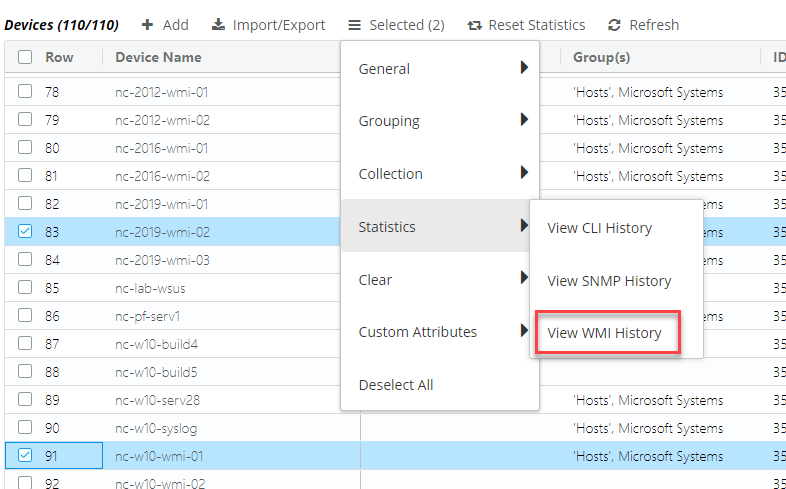Click the hamburger icon beside Selected (2)

355,25
